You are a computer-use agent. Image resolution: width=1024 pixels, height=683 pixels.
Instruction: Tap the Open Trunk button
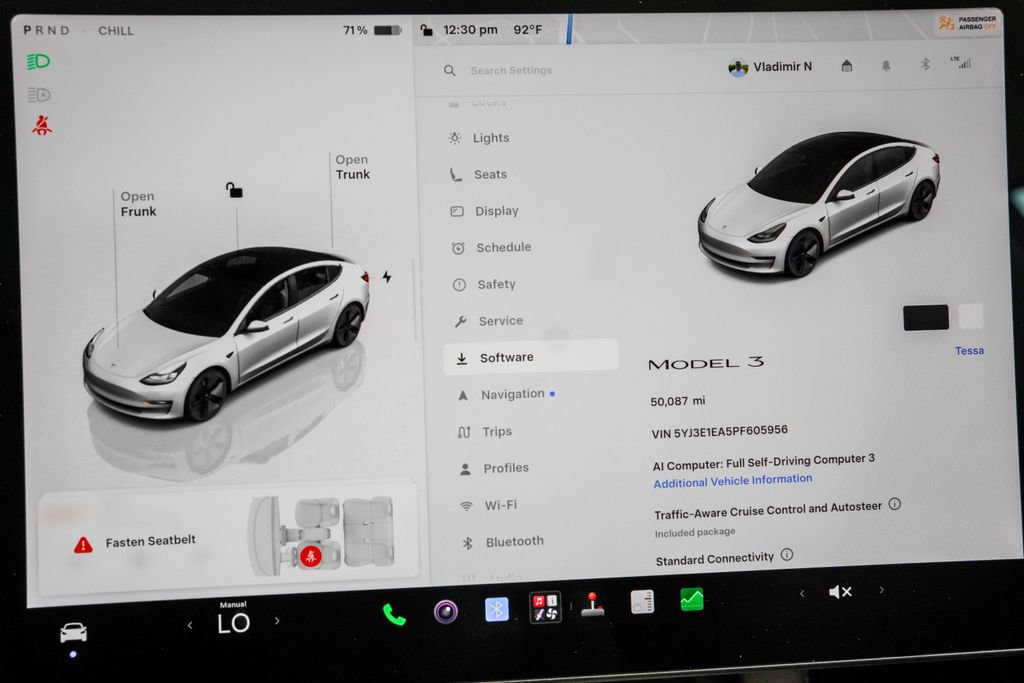tap(353, 167)
